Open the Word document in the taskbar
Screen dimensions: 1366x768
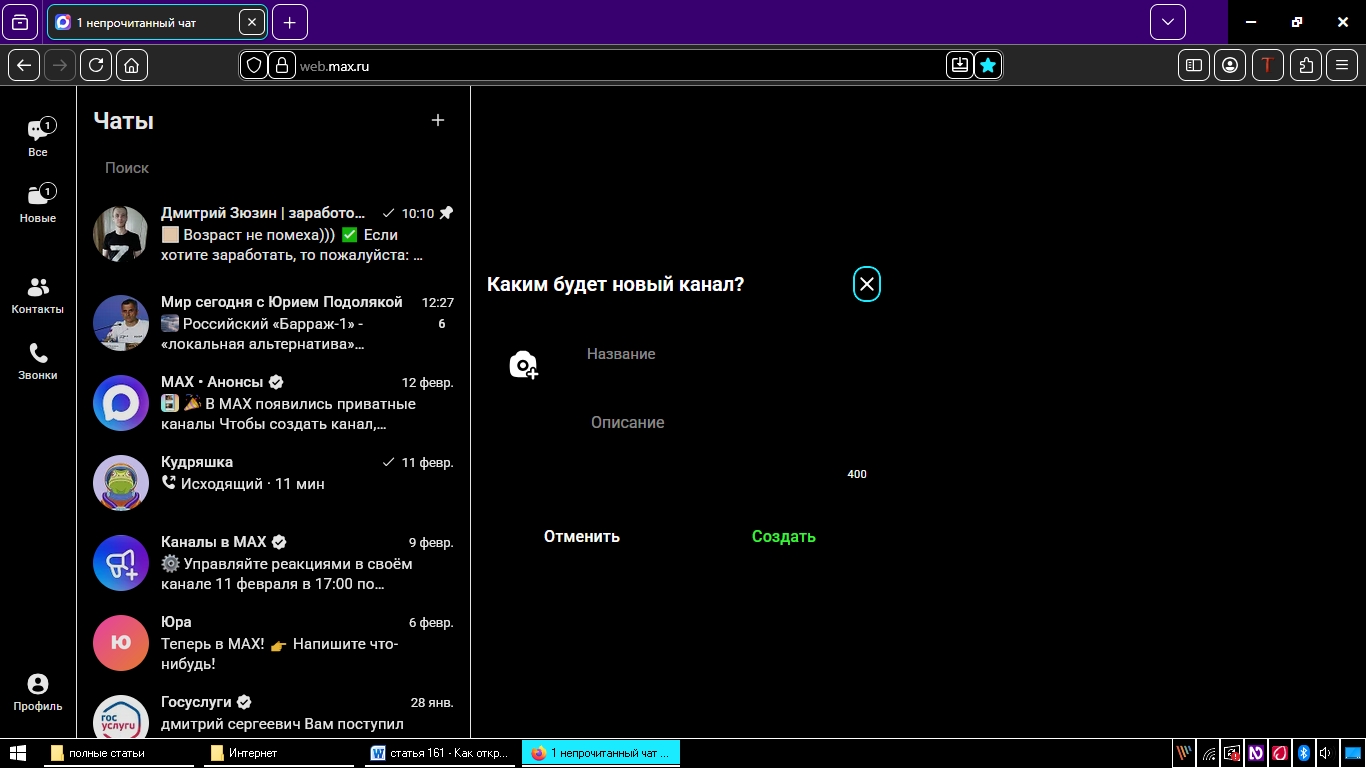tap(440, 753)
